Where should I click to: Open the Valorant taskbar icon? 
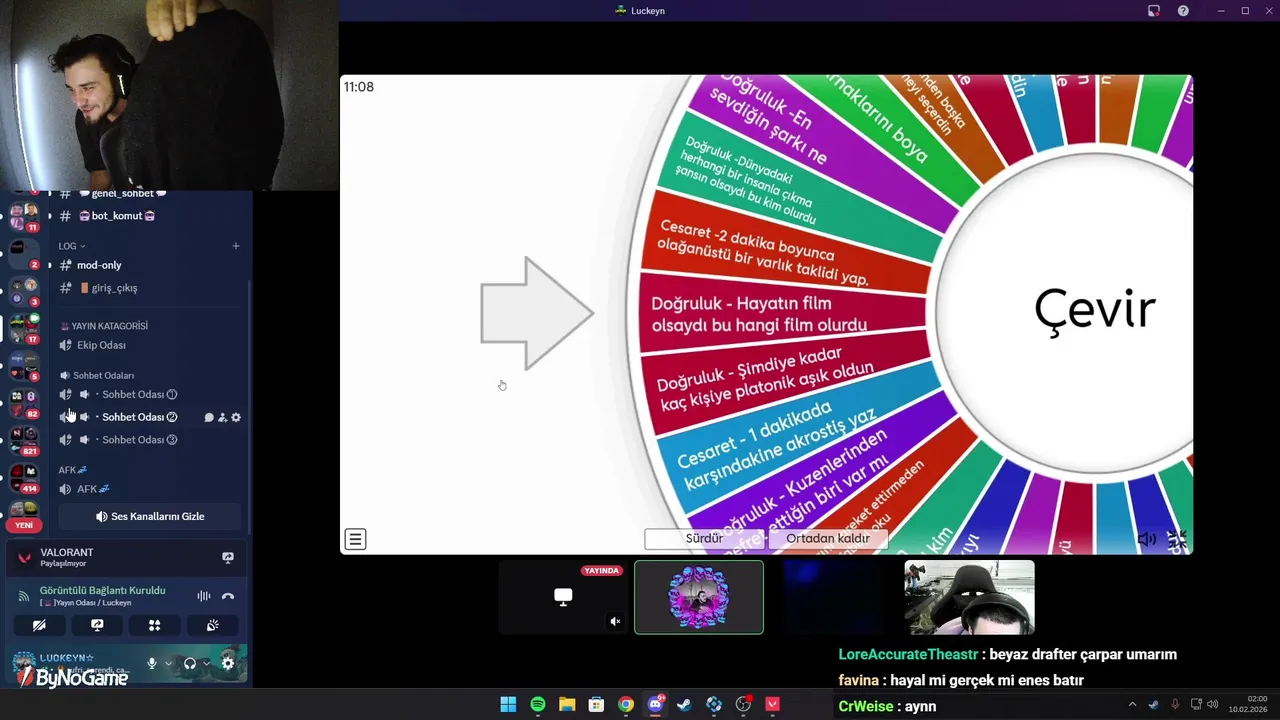pyautogui.click(x=772, y=704)
